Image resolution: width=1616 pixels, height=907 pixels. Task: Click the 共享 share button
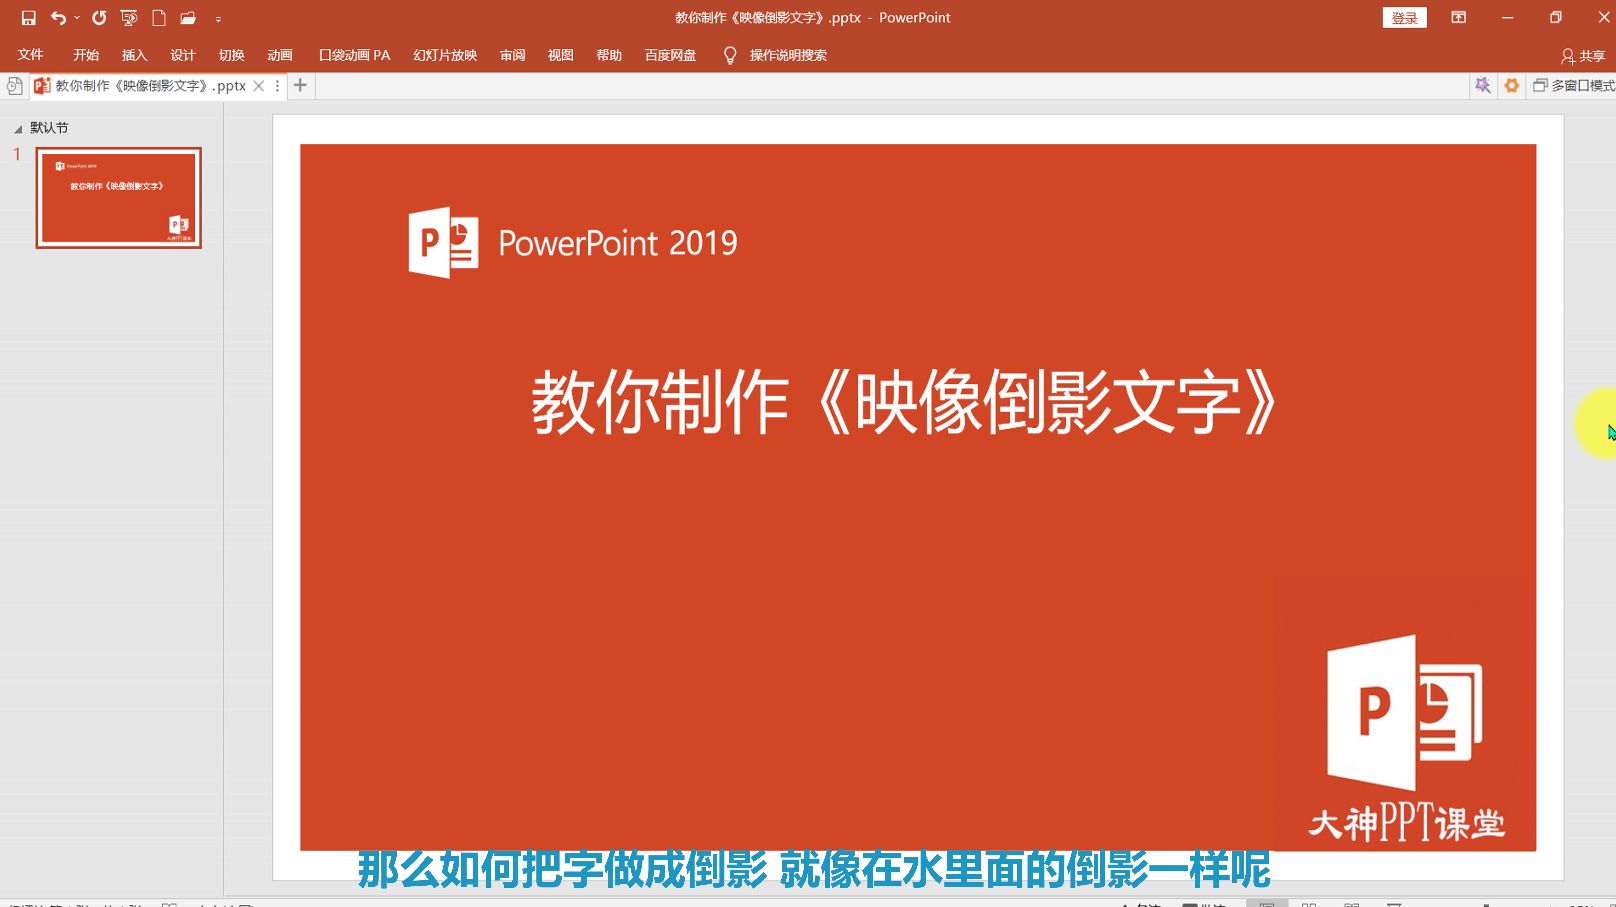1583,56
